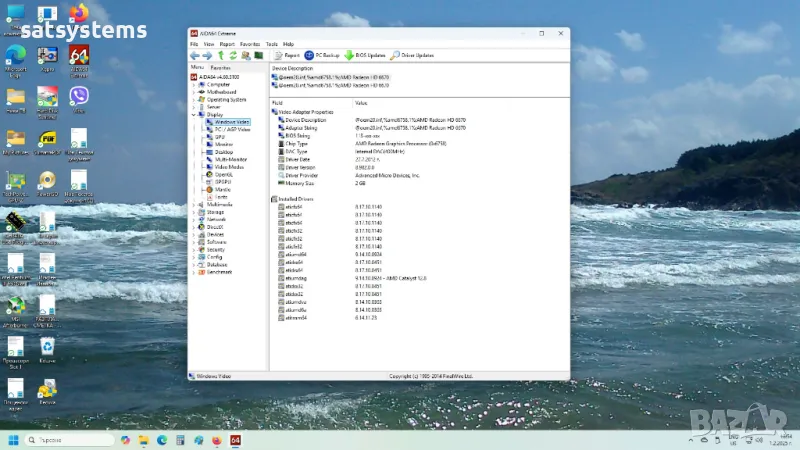The image size is (800, 450).
Task: Select the Benchmark tree item
Action: 219,272
